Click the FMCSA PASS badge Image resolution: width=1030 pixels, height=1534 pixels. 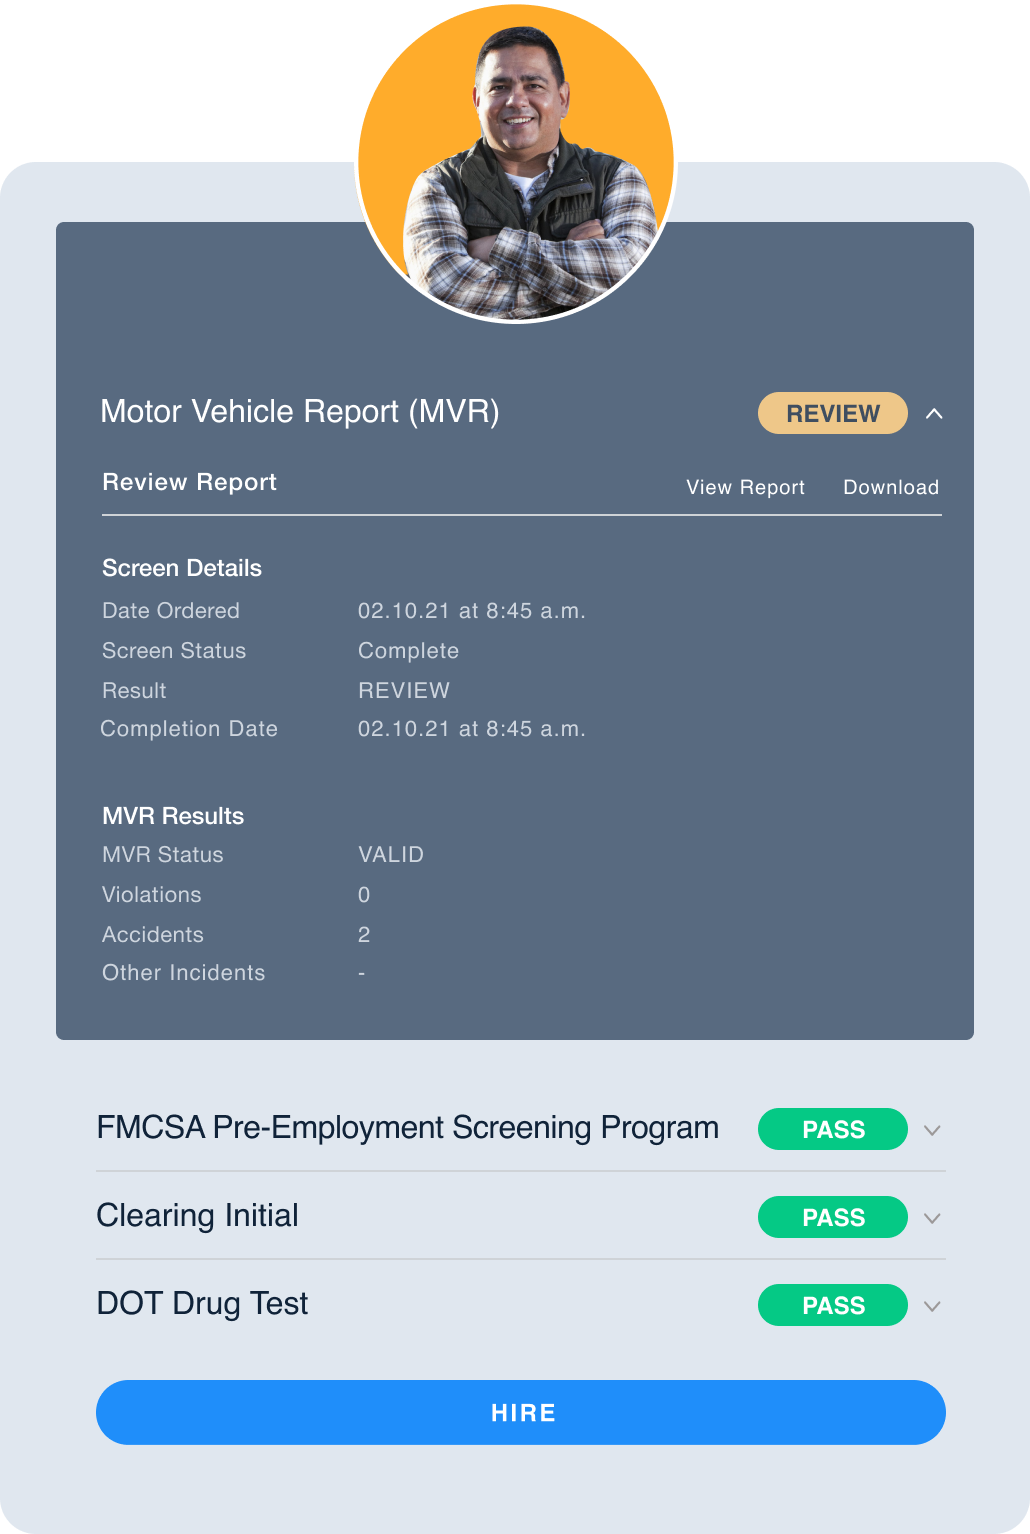(833, 1129)
